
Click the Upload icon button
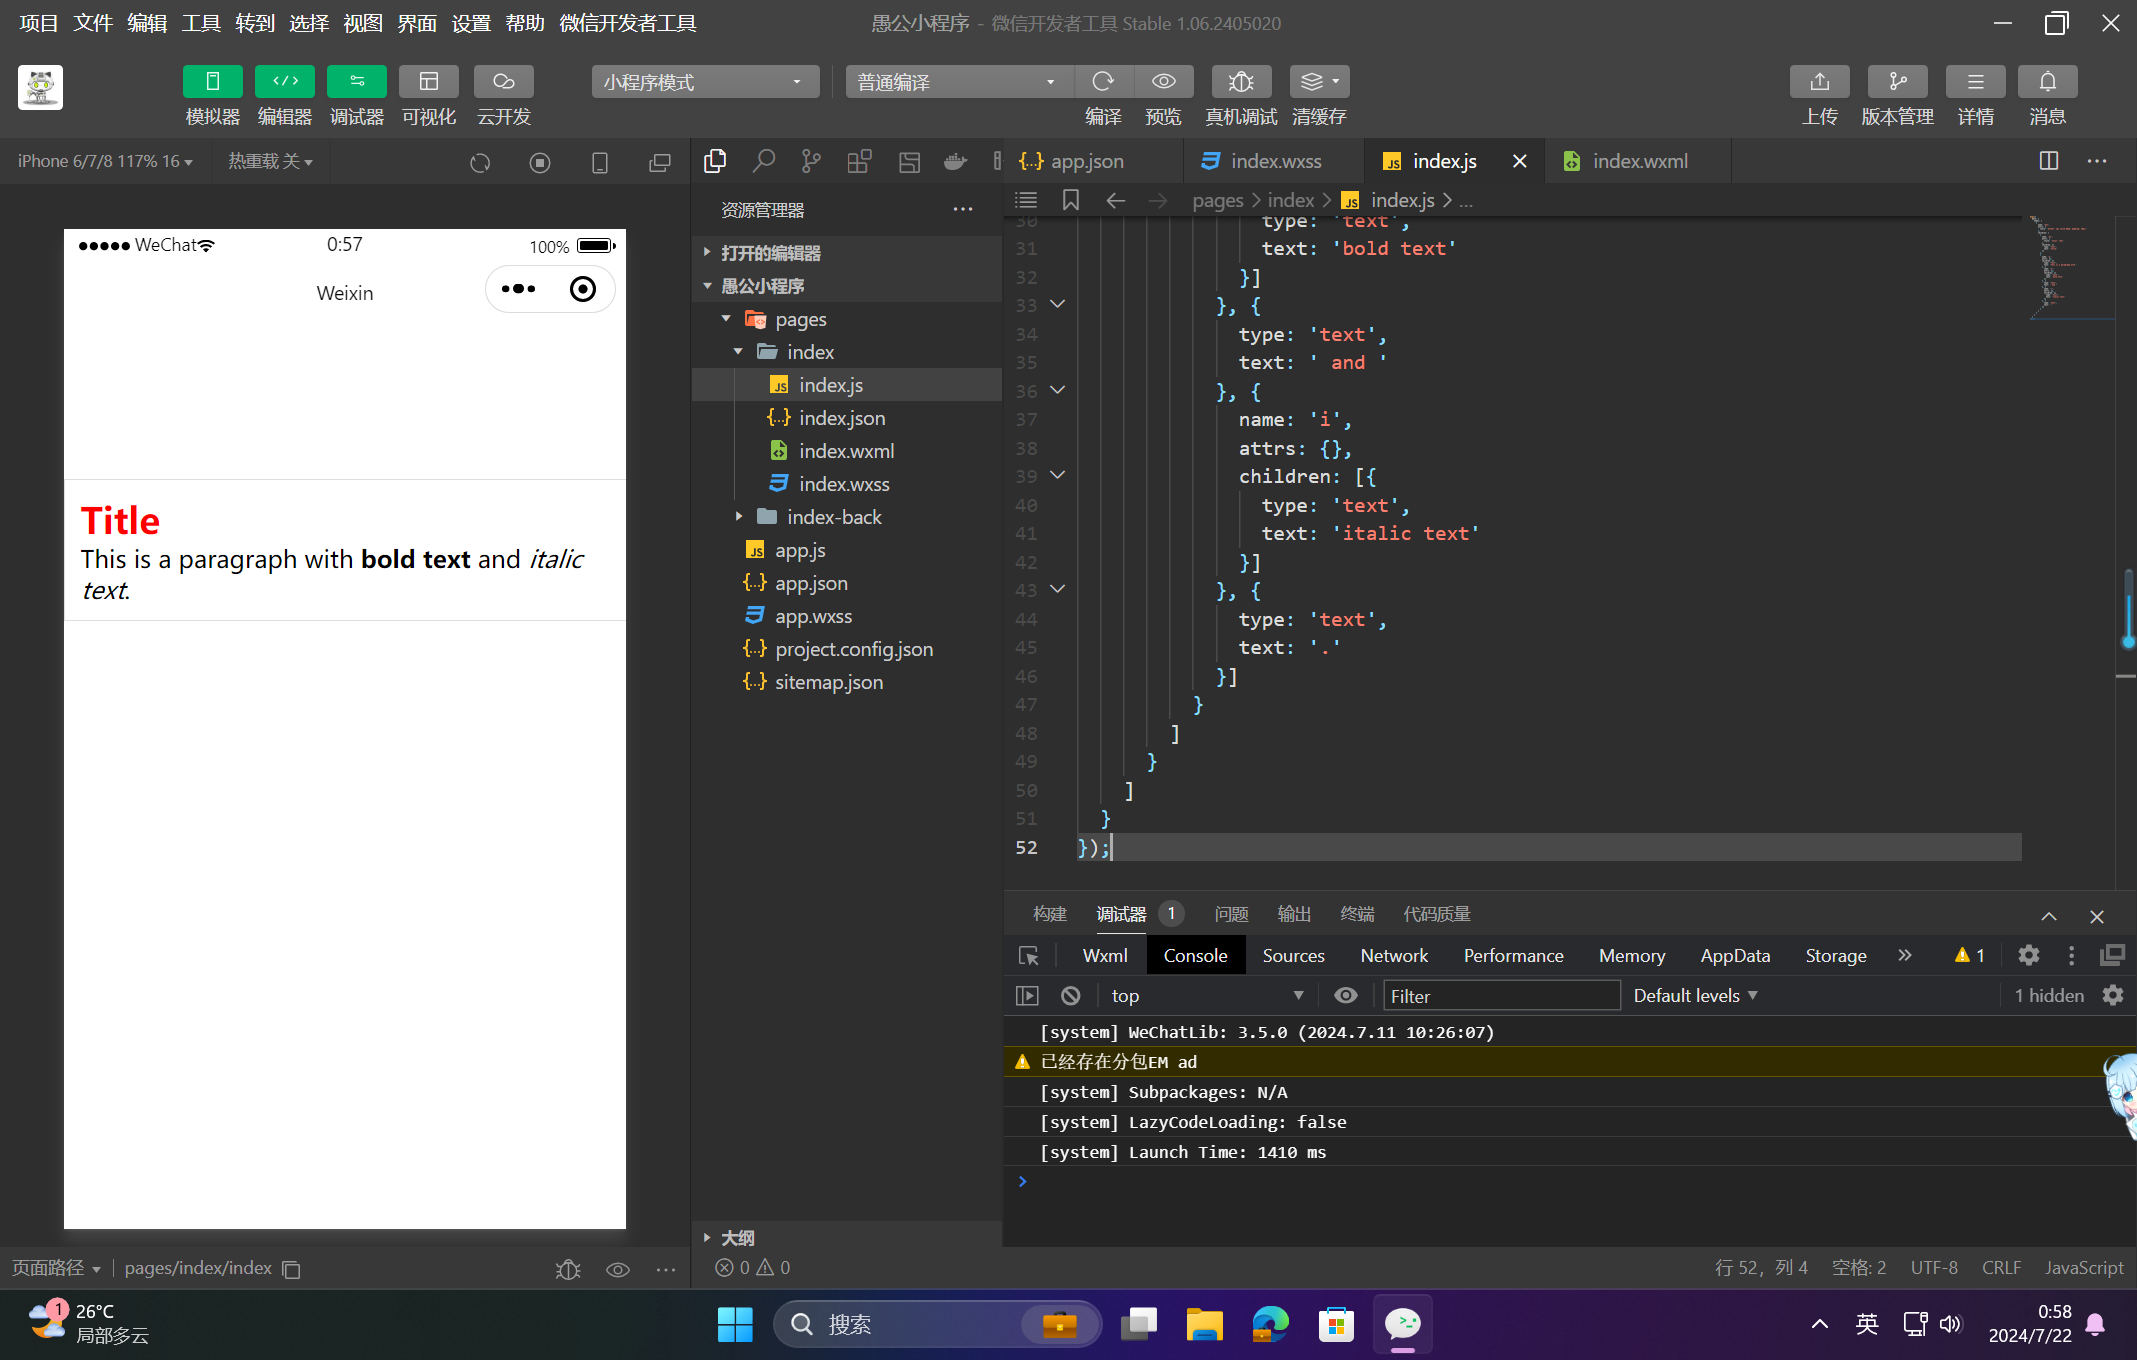[1819, 82]
